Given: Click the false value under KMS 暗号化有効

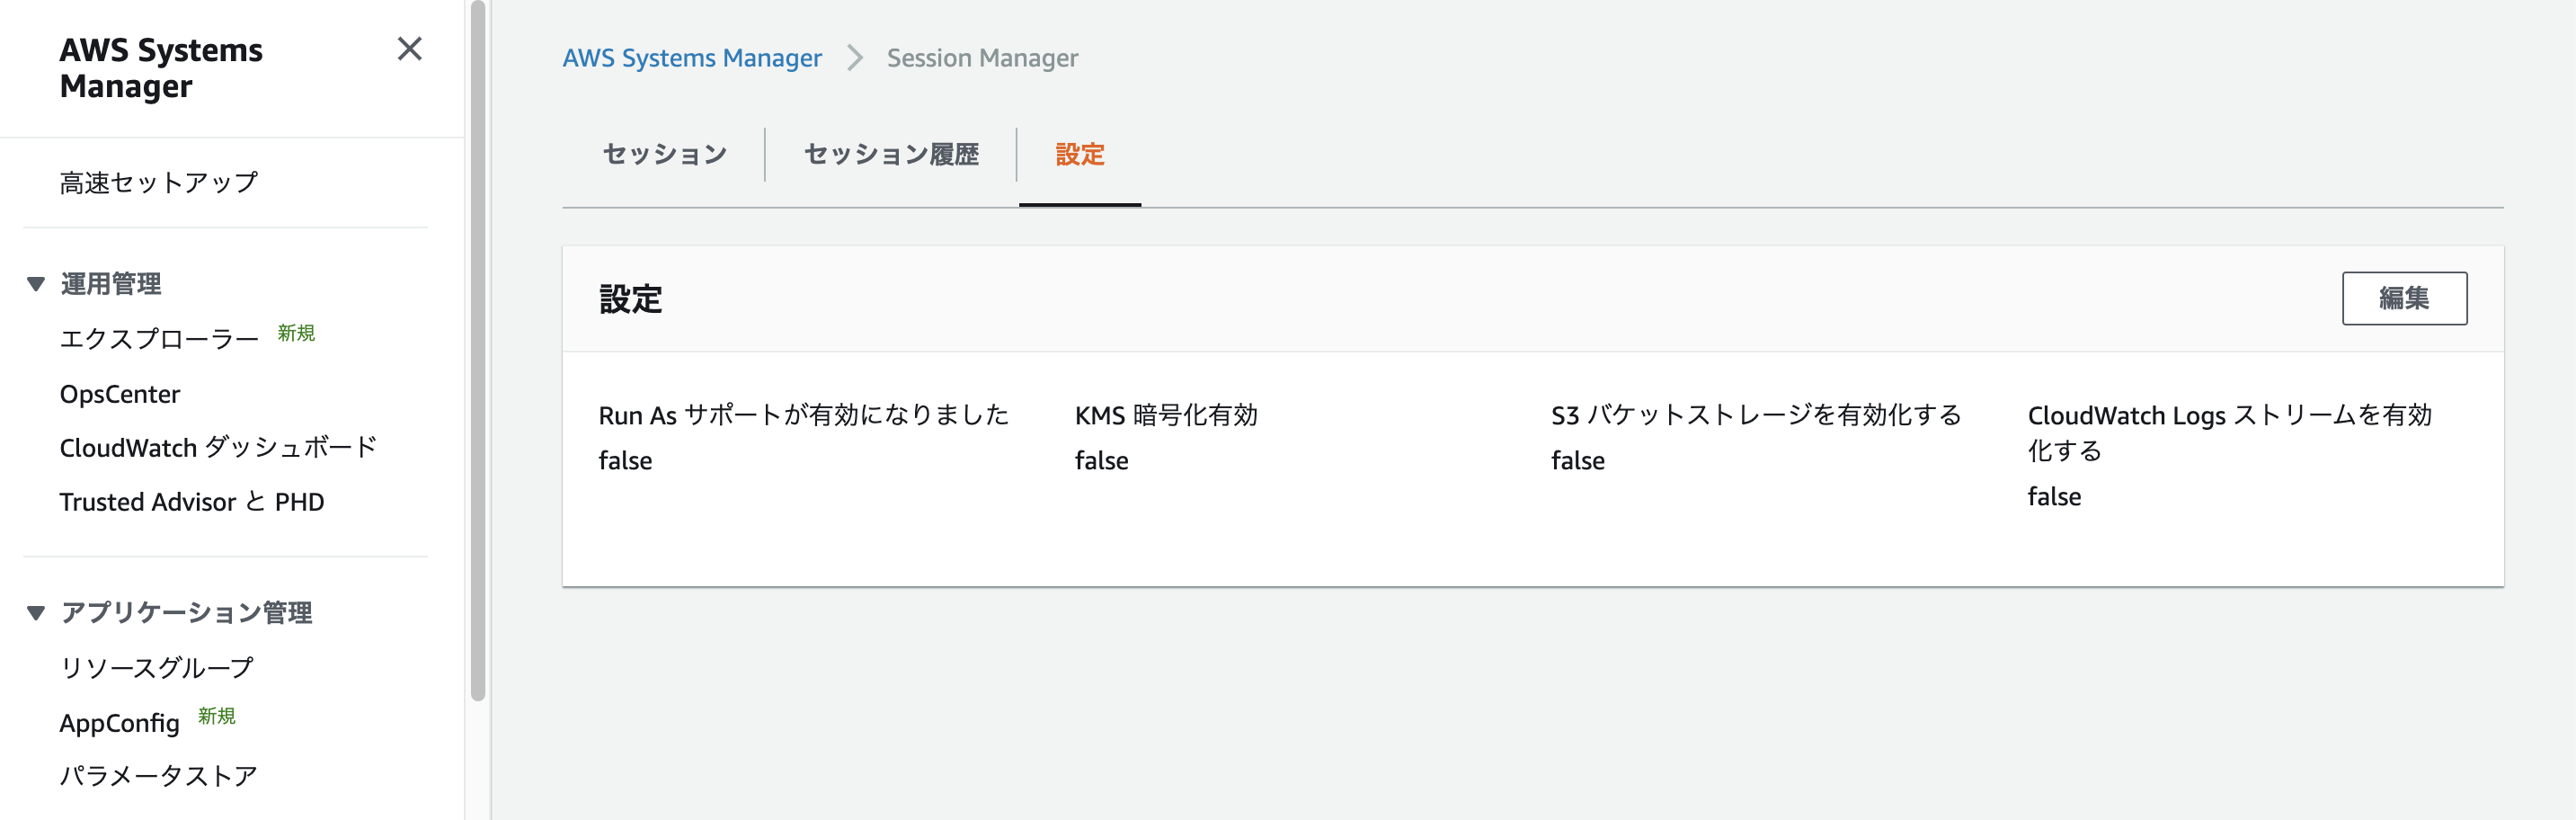Looking at the screenshot, I should click(1101, 461).
